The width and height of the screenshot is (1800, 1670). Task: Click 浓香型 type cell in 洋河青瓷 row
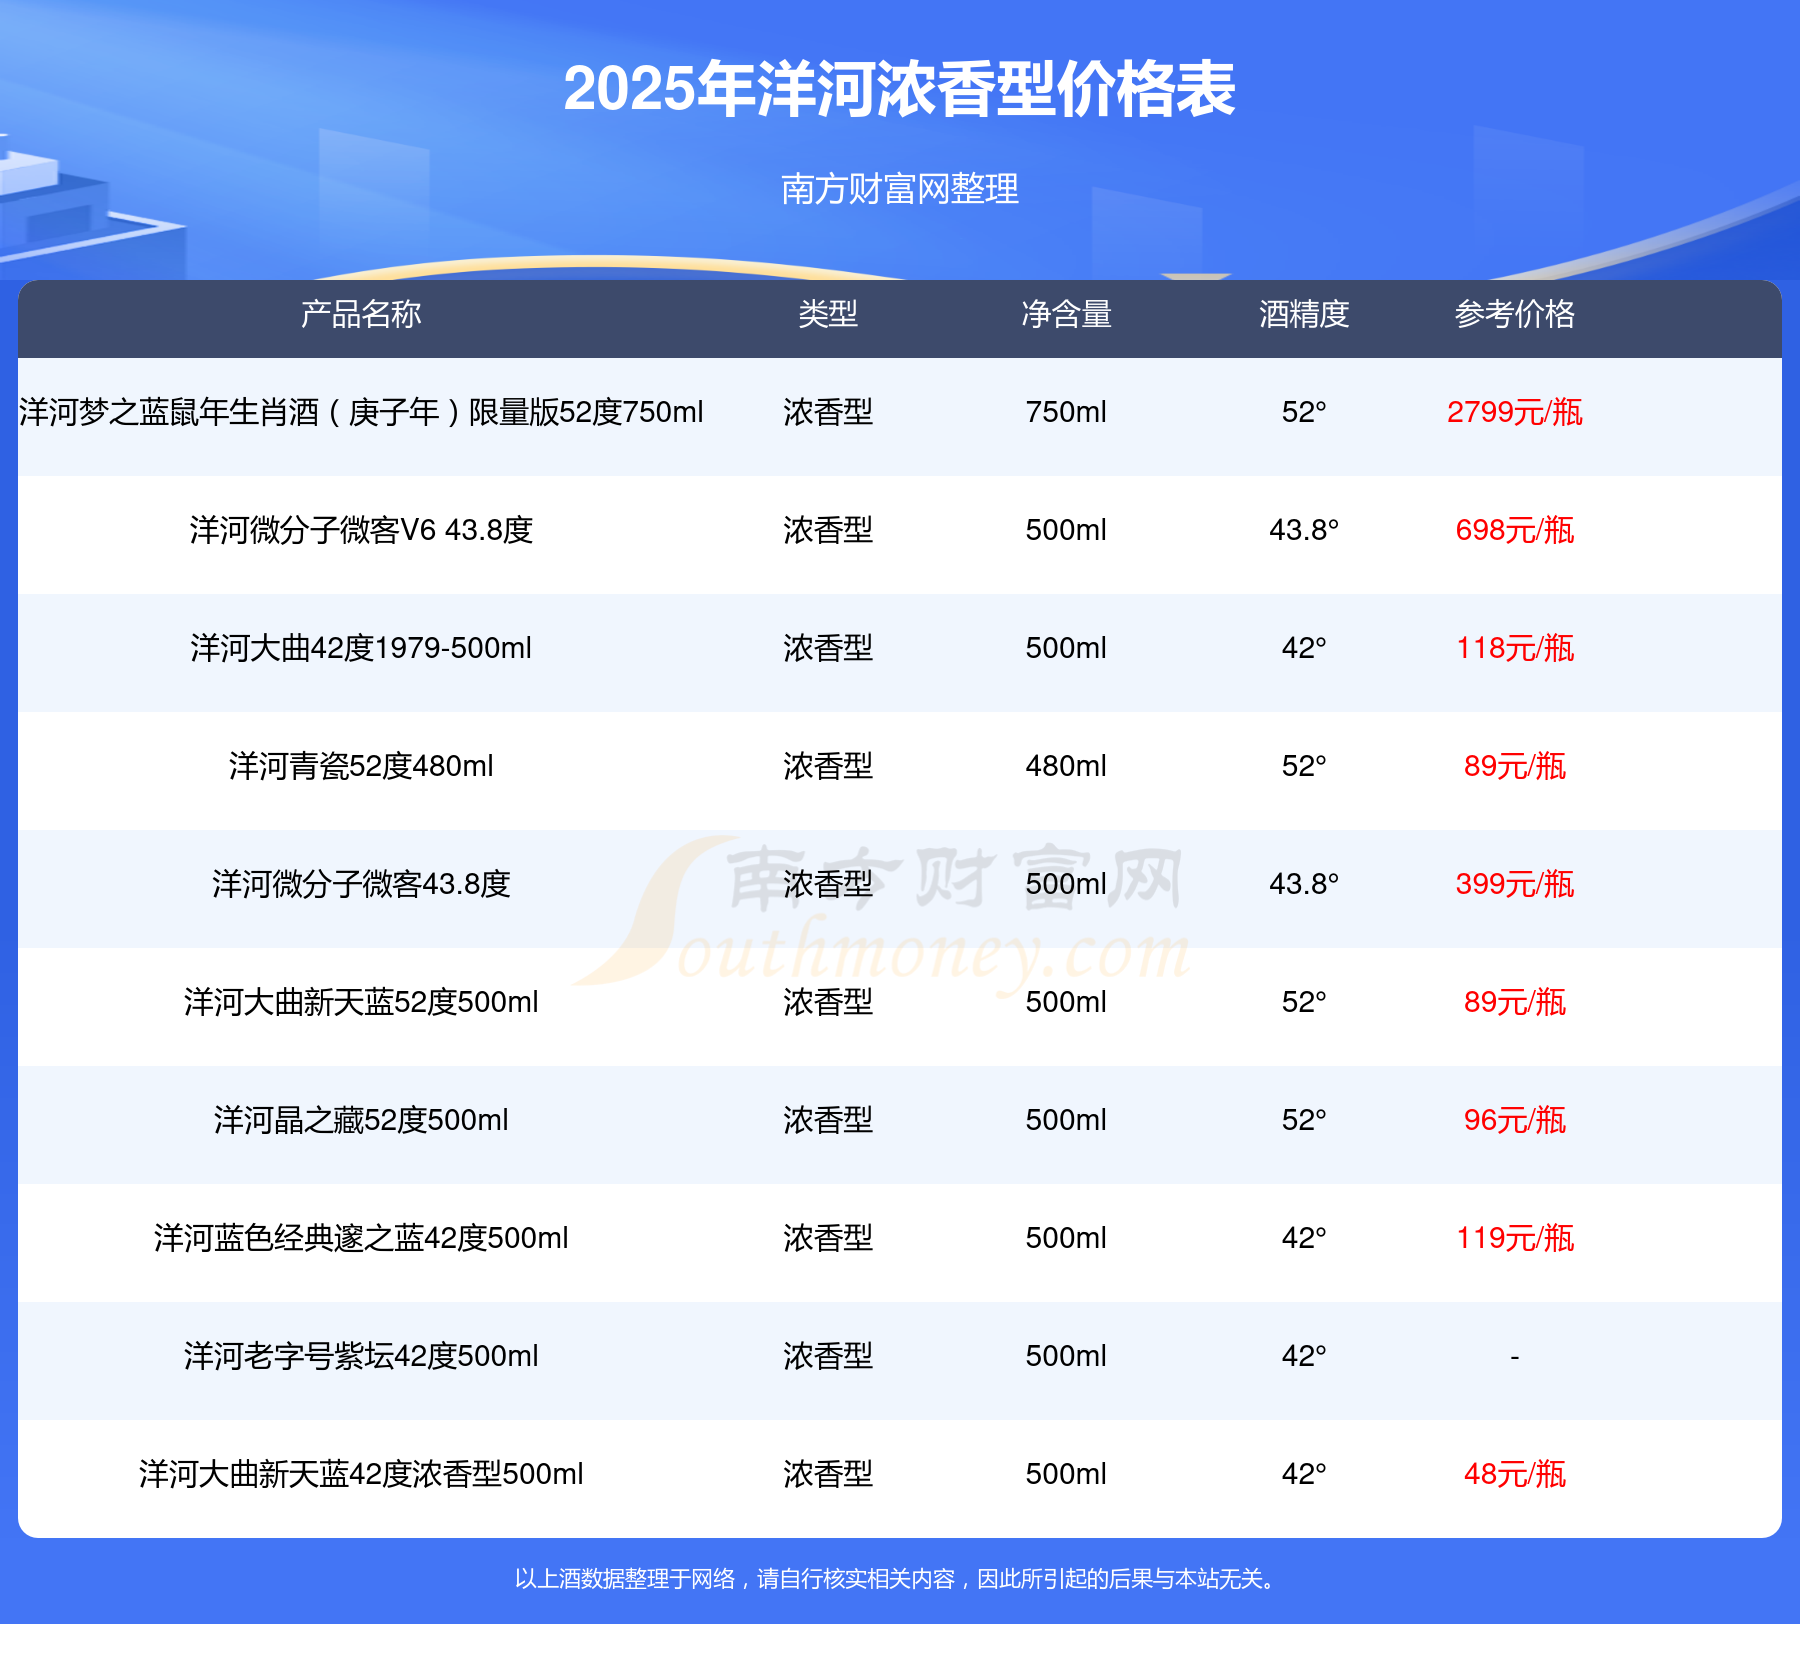click(x=828, y=766)
